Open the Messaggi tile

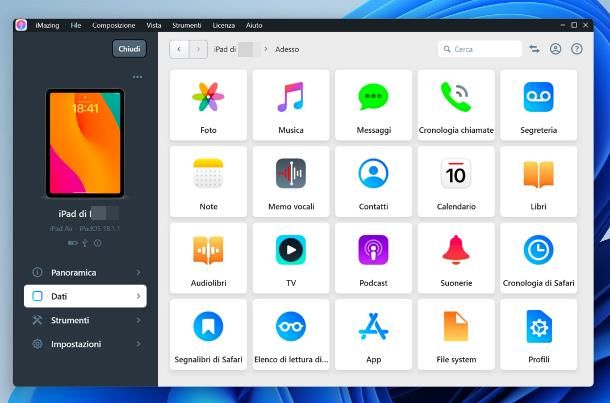[373, 105]
